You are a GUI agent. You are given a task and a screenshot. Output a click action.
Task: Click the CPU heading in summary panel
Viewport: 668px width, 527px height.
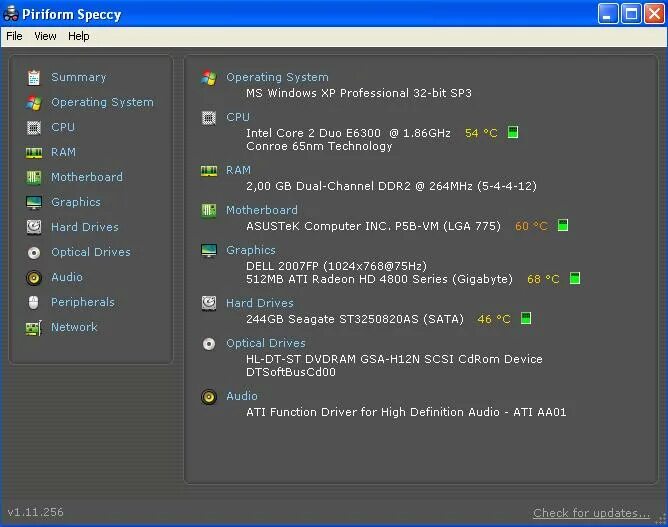238,117
